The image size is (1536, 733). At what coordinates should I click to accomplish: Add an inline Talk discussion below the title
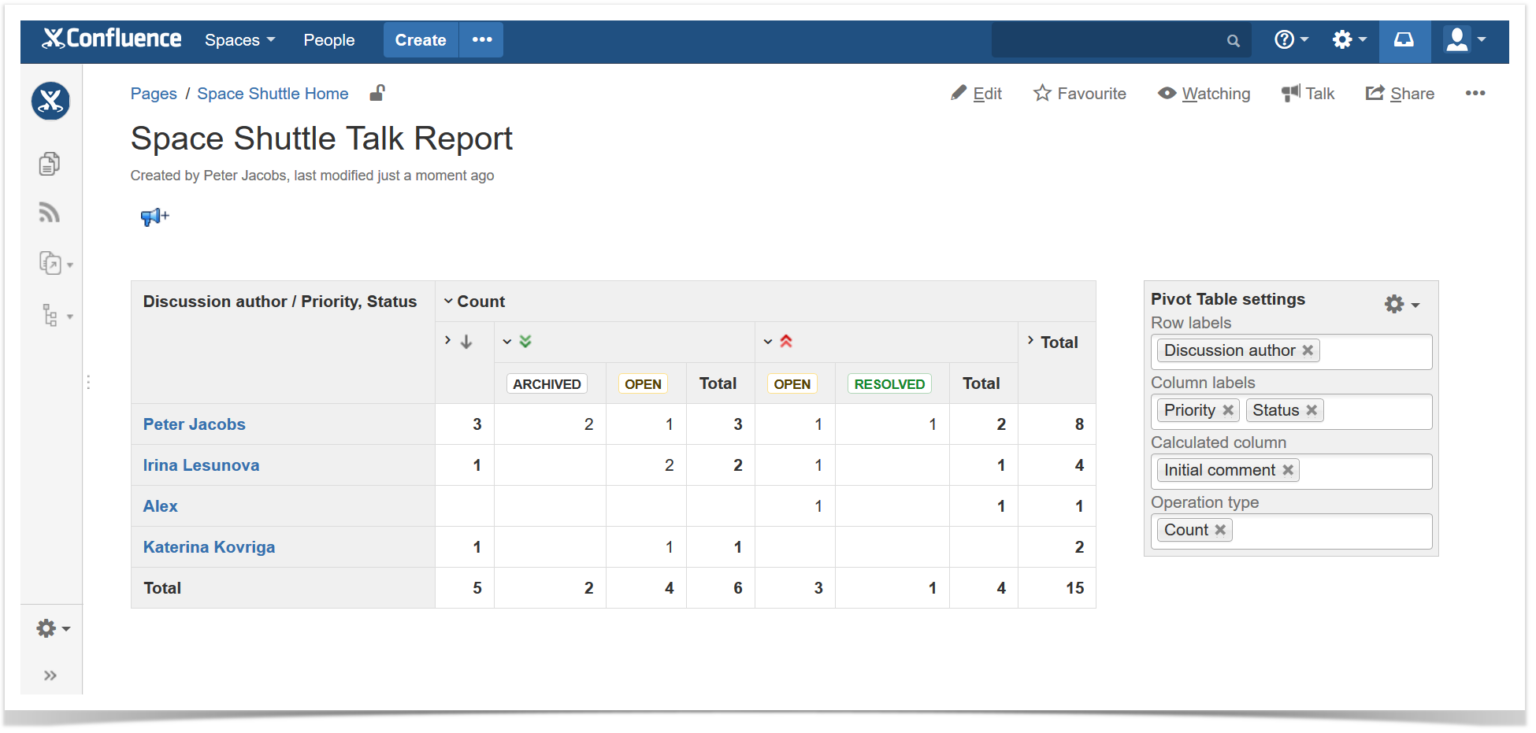pos(154,216)
